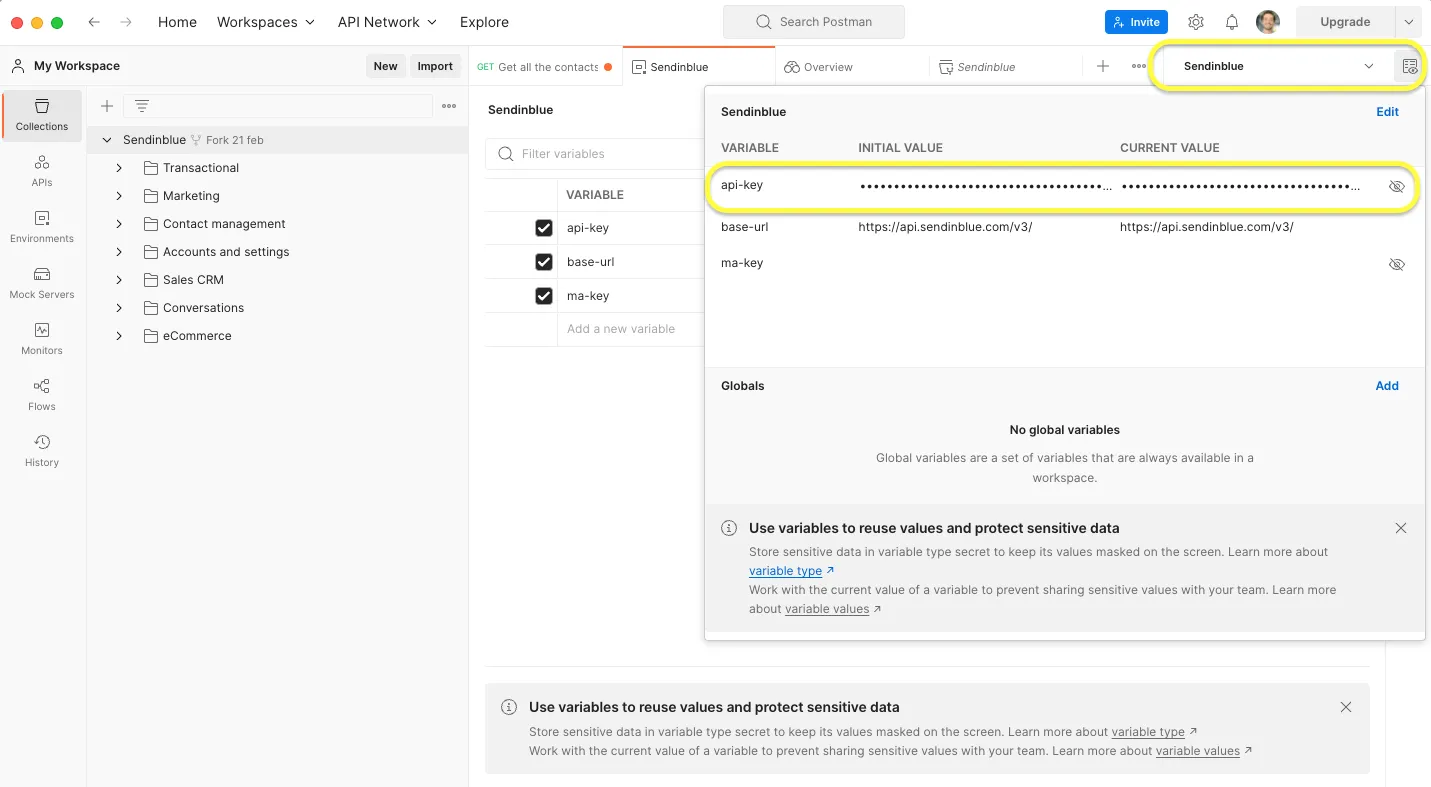Expand the Contact management folder
This screenshot has width=1431, height=787.
(x=119, y=224)
